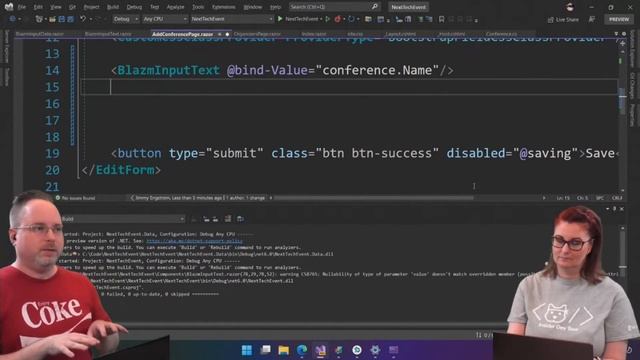Switch to BlazmInputDate.razor tab
The width and height of the screenshot is (640, 360).
[x=40, y=34]
